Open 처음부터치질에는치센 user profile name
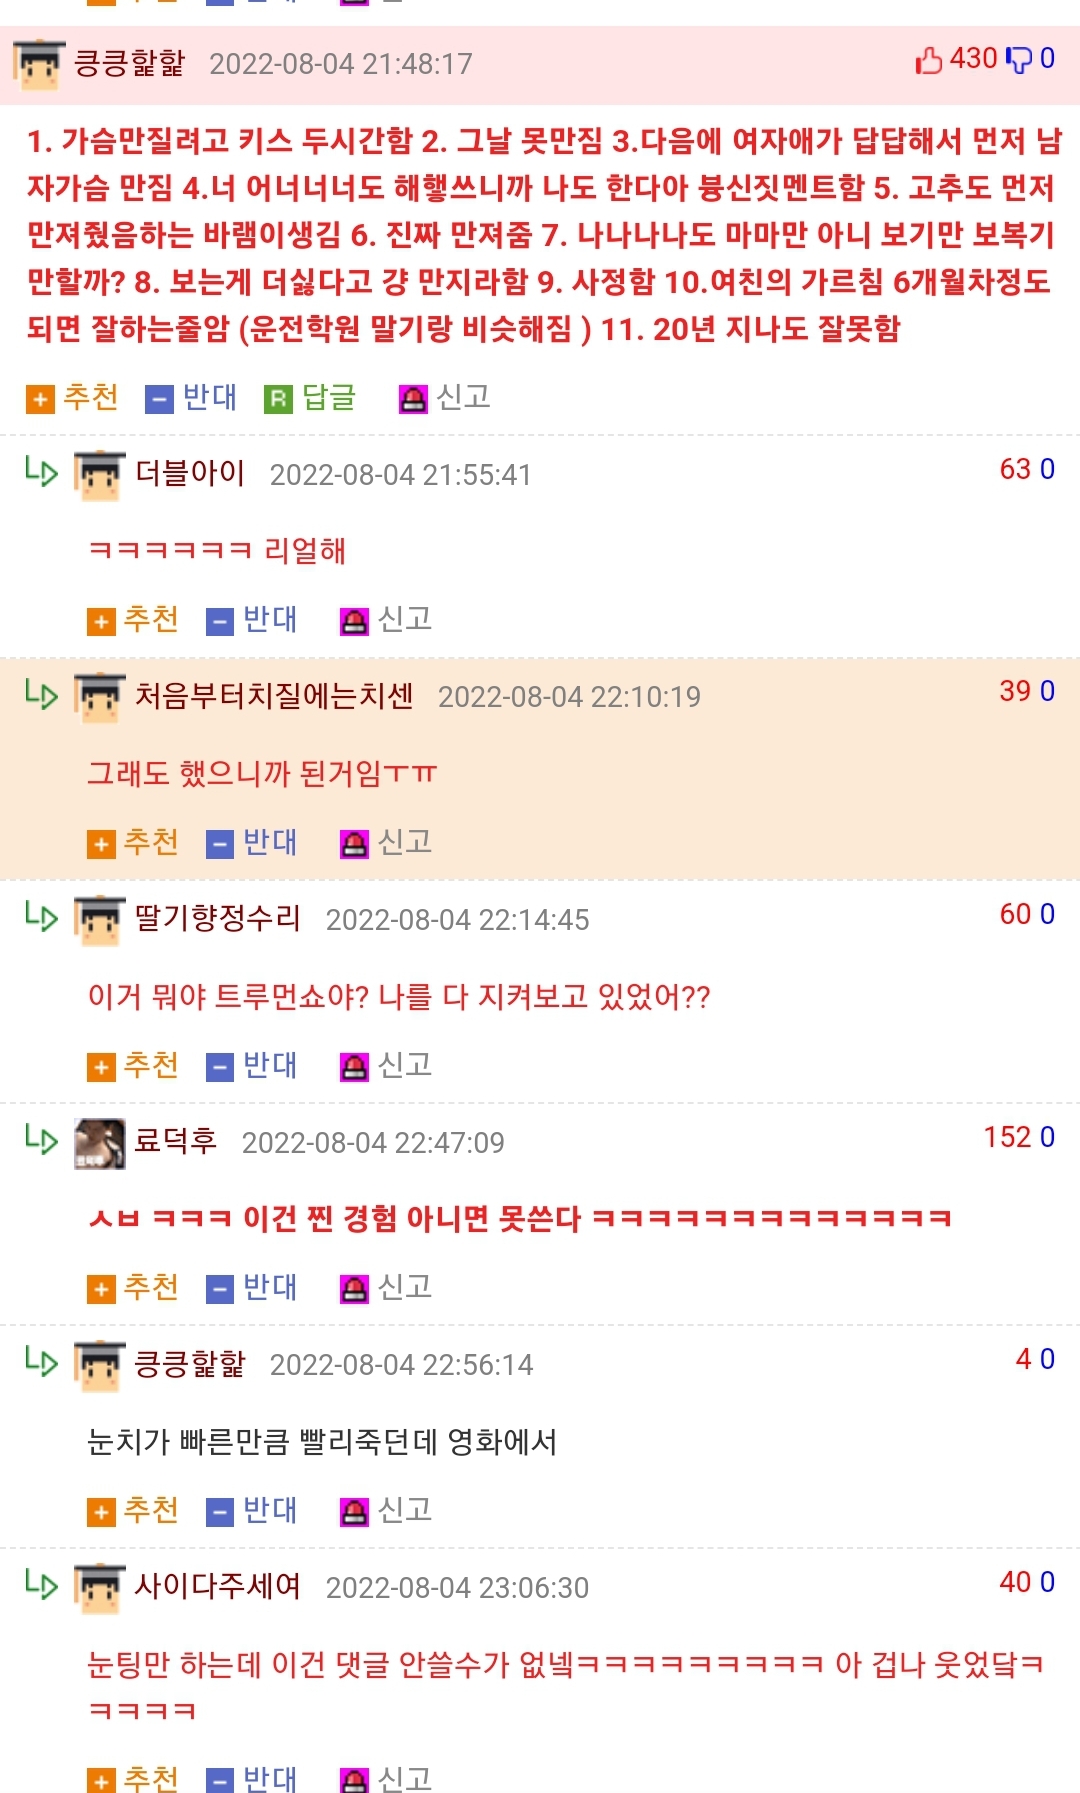 pos(274,695)
